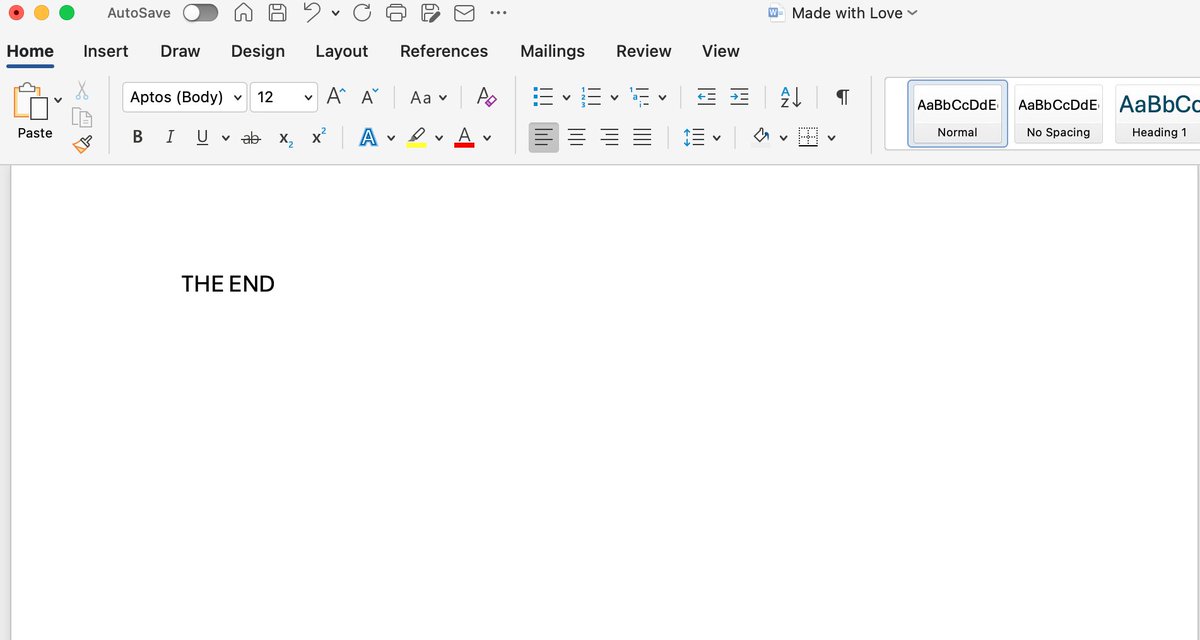Toggle paragraph marks display
The height and width of the screenshot is (640, 1200).
point(842,97)
